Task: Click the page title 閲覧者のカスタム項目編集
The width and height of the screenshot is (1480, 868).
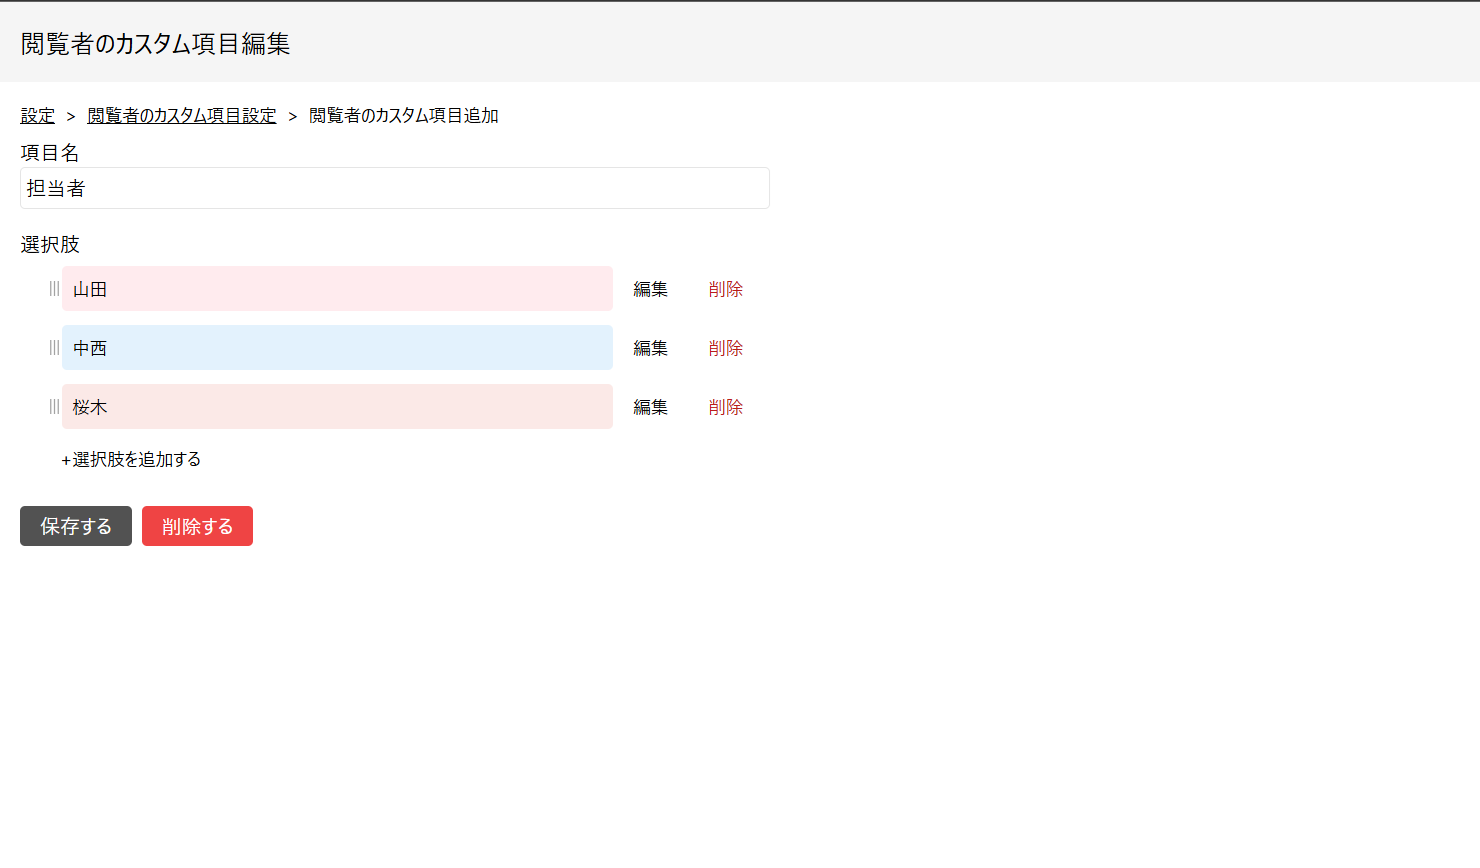Action: click(155, 44)
